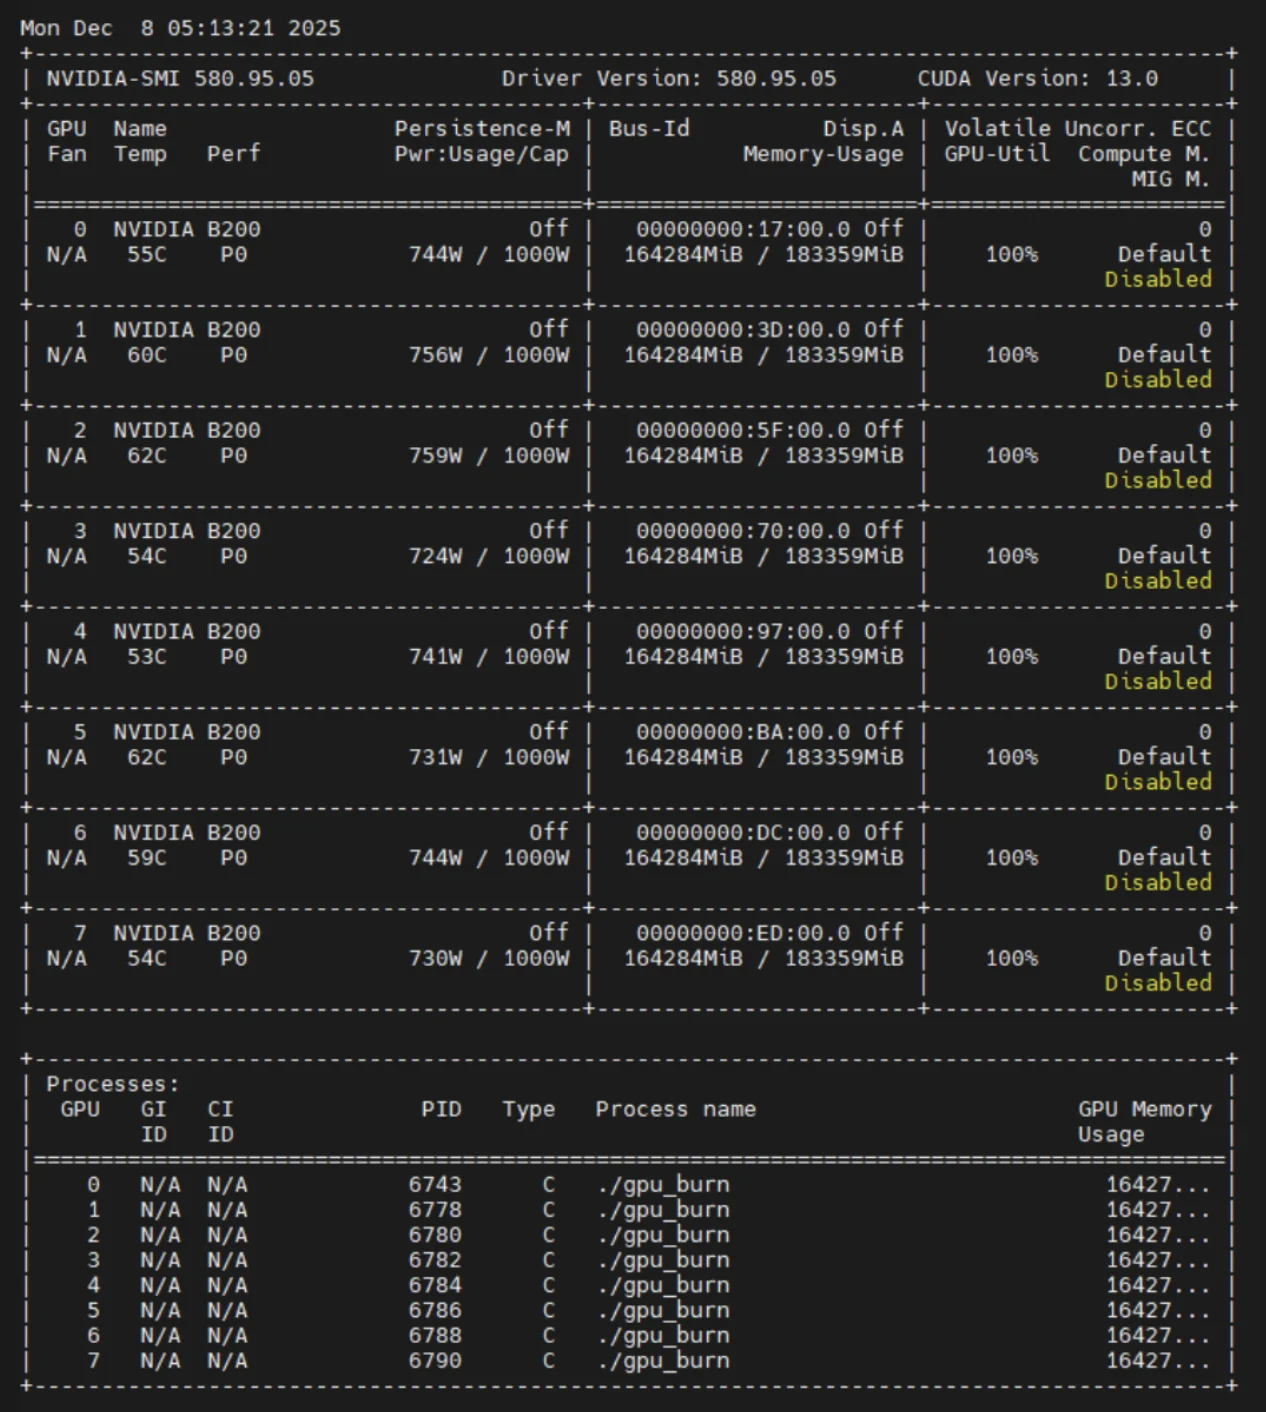1266x1412 pixels.
Task: Click the Processes: section label
Action: point(112,1084)
